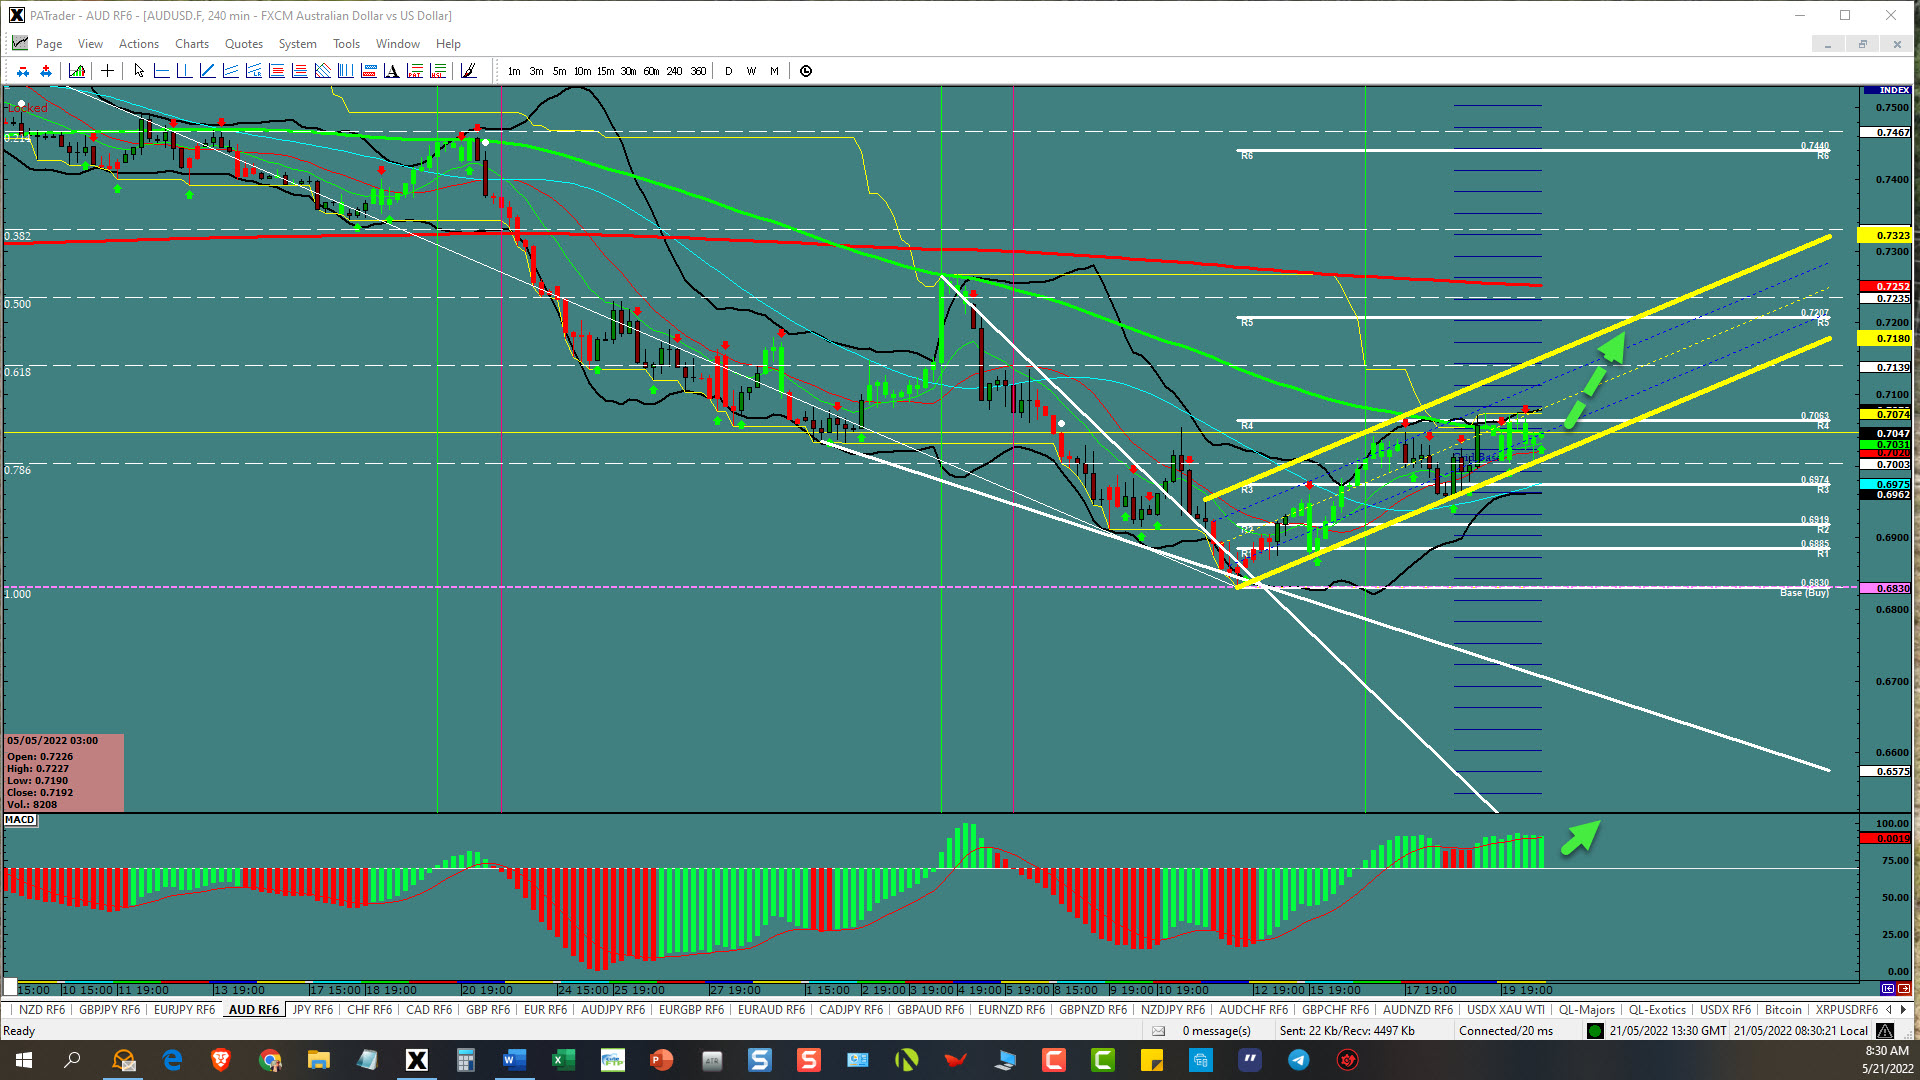Open the indicators chart icon
Screen dimensions: 1920x1080
(77, 71)
